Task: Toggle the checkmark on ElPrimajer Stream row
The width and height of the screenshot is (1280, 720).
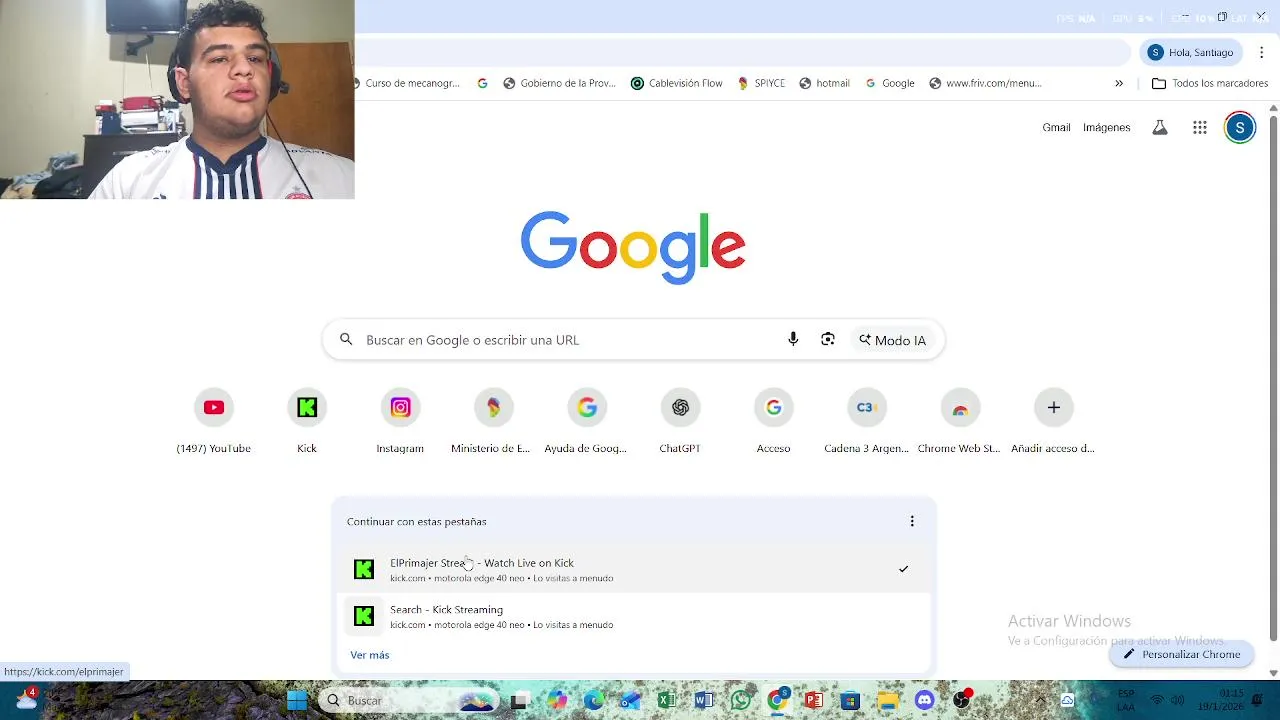Action: click(x=903, y=569)
